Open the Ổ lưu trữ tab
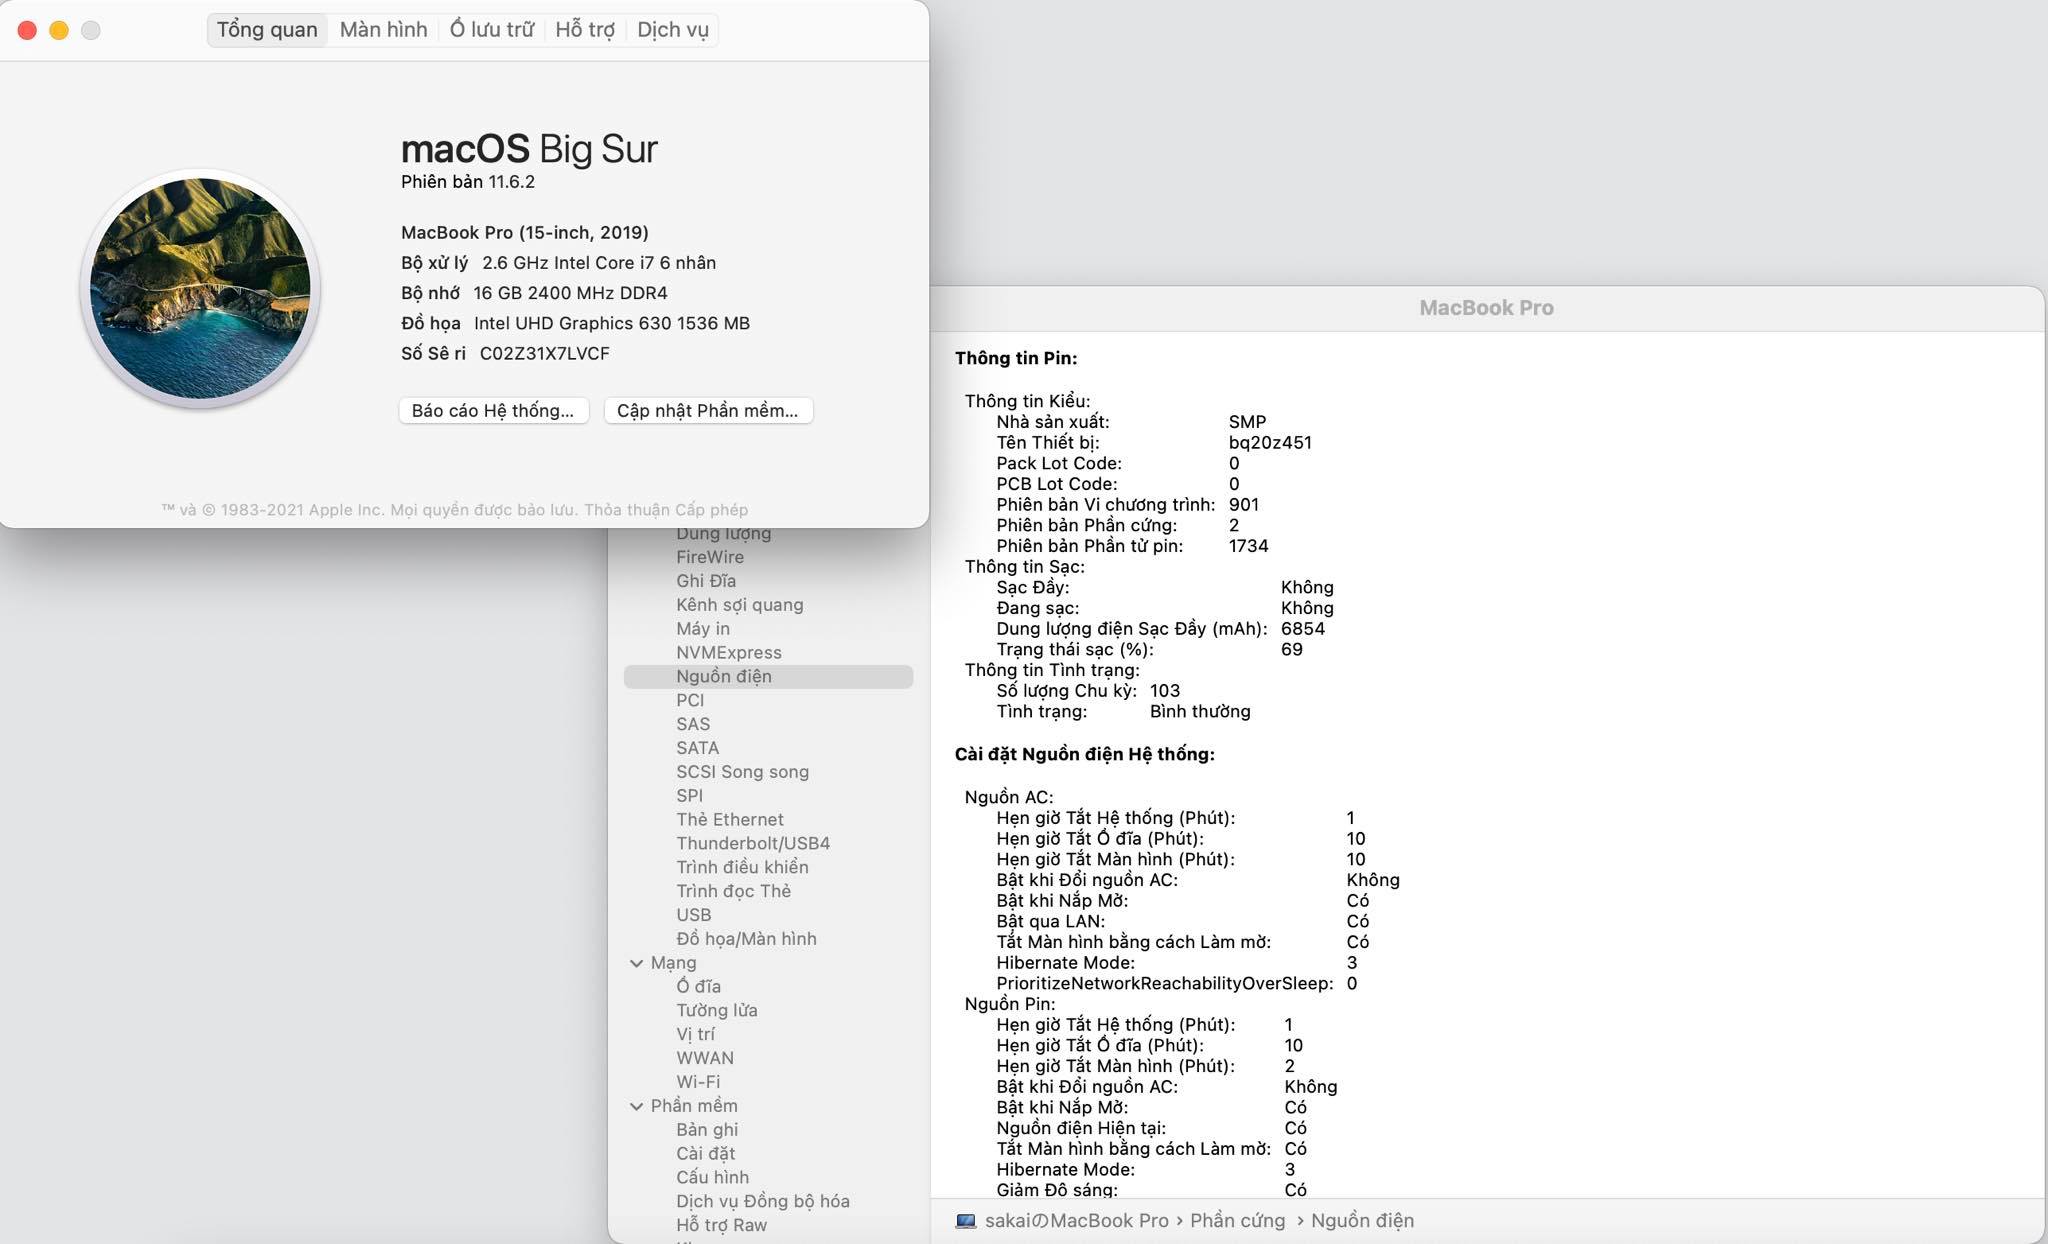This screenshot has width=2048, height=1244. [491, 30]
